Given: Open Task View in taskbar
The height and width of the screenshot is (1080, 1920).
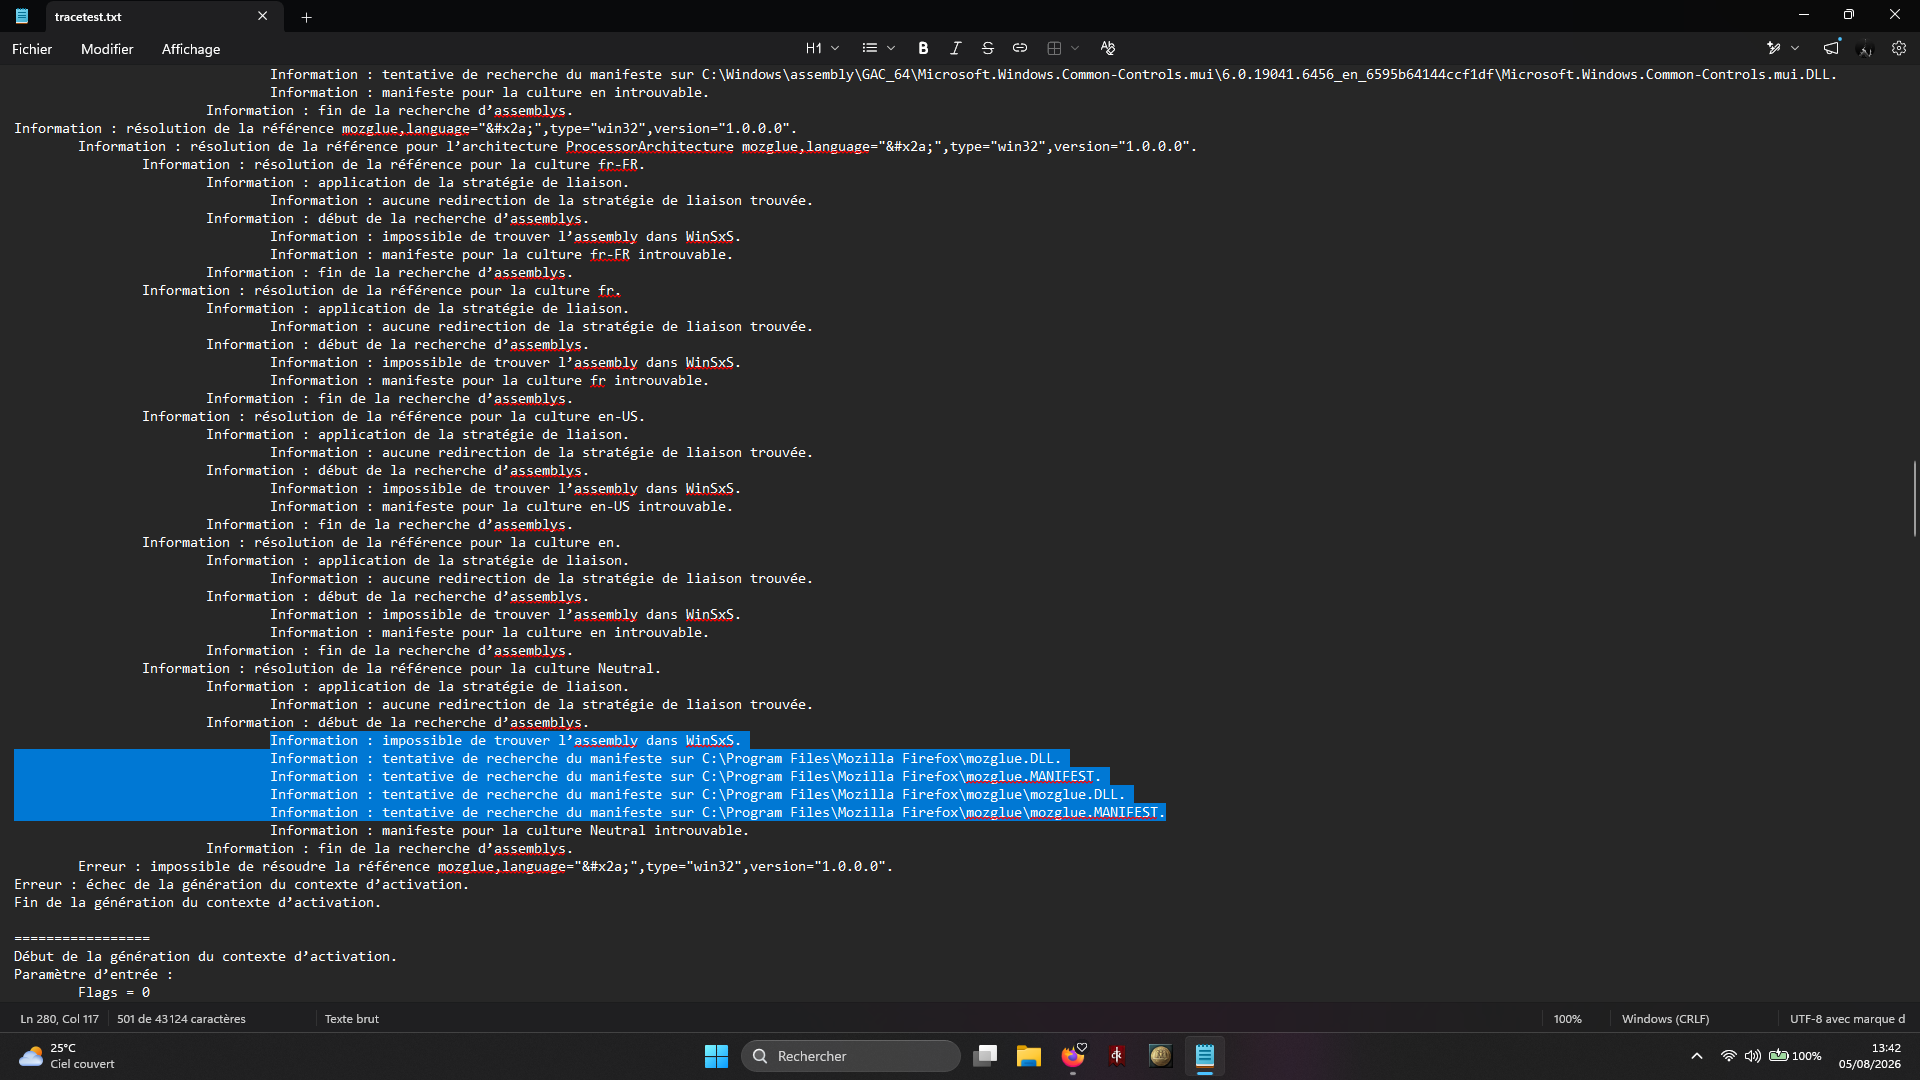Looking at the screenshot, I should 986,1056.
